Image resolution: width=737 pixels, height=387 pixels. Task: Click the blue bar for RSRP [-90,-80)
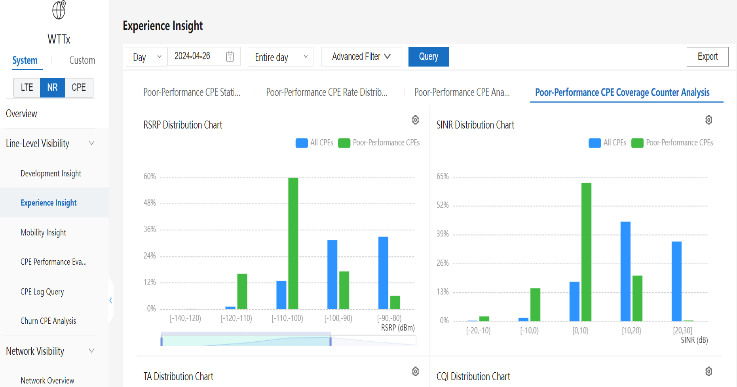(x=383, y=273)
